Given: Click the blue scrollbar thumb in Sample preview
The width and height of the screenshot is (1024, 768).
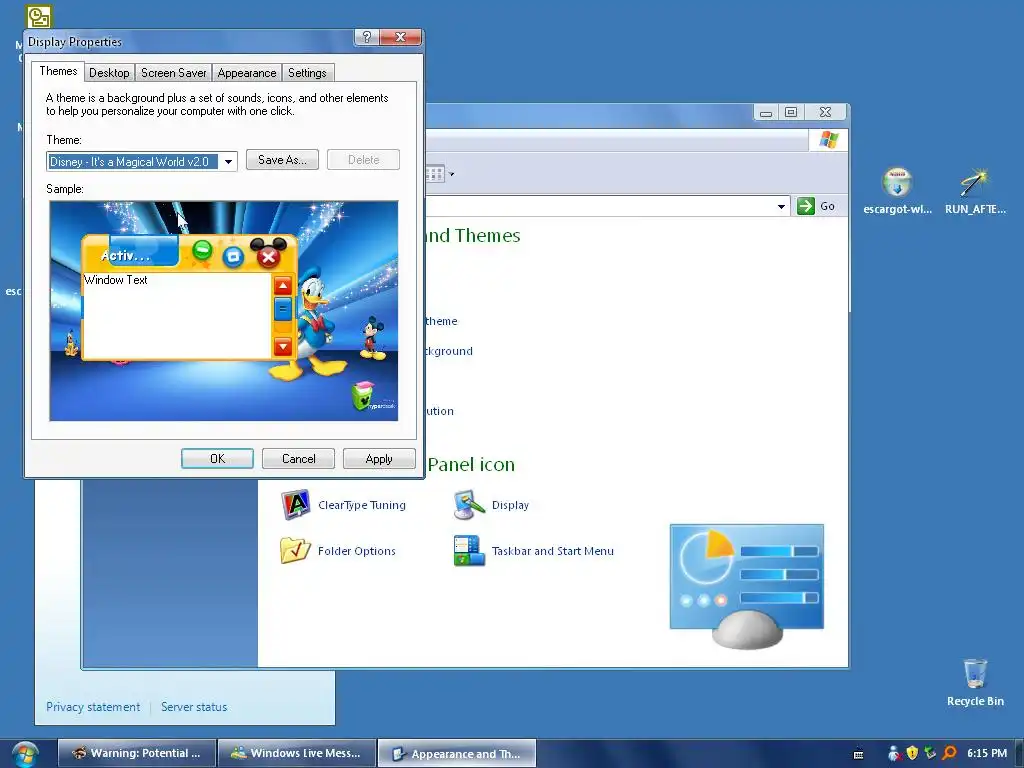Looking at the screenshot, I should (x=283, y=309).
